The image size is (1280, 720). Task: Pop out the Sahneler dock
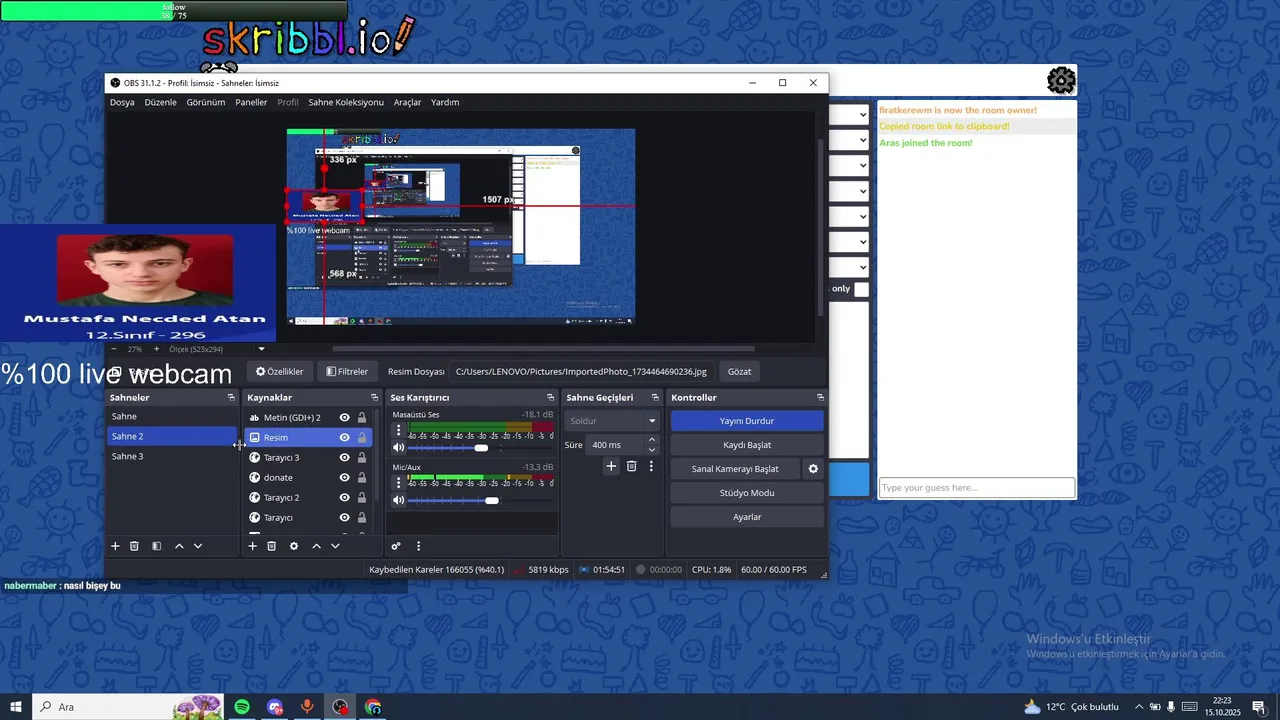231,398
